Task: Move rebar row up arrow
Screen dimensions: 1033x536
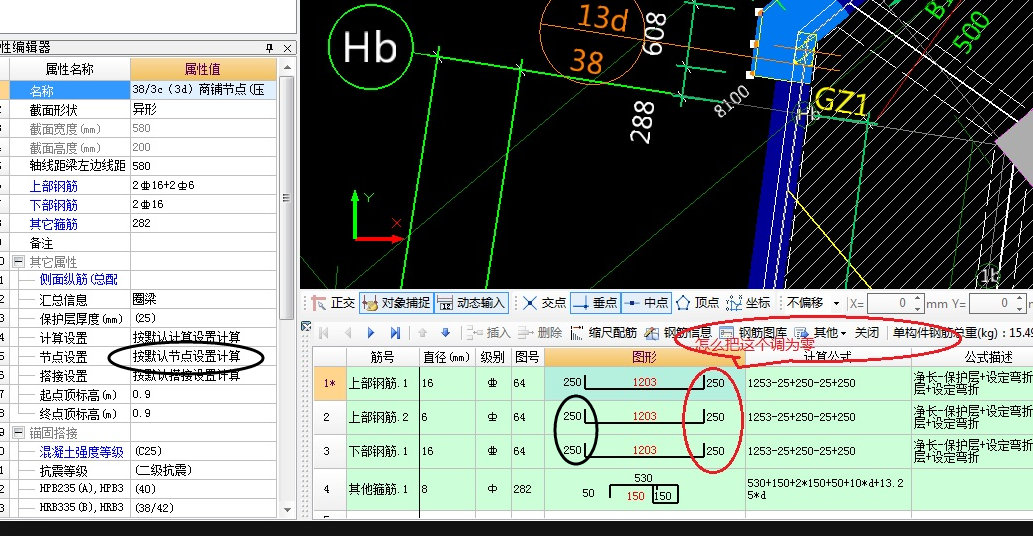Action: (x=422, y=333)
